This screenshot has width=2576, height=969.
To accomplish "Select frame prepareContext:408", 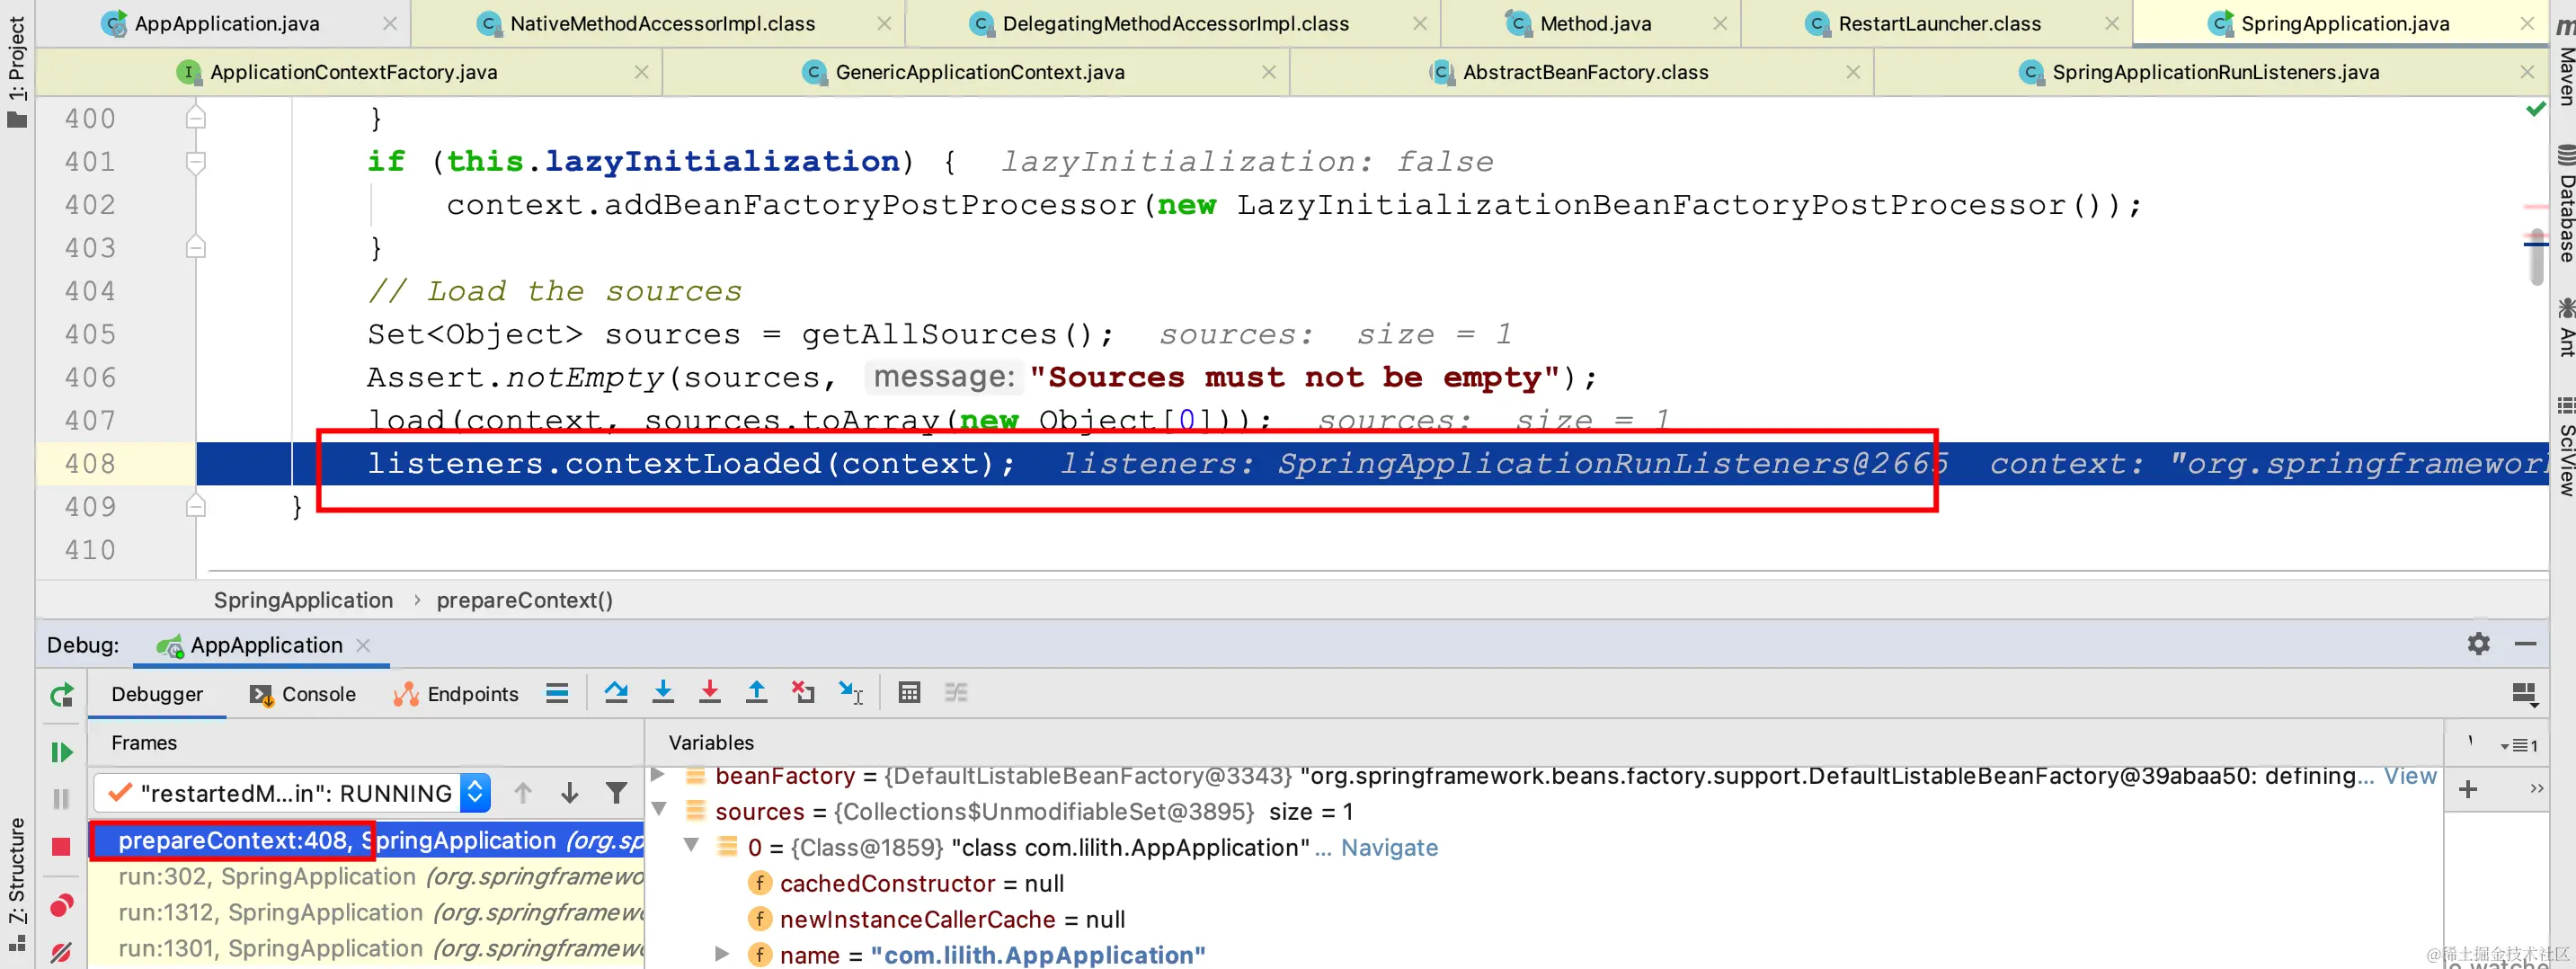I will coord(367,840).
